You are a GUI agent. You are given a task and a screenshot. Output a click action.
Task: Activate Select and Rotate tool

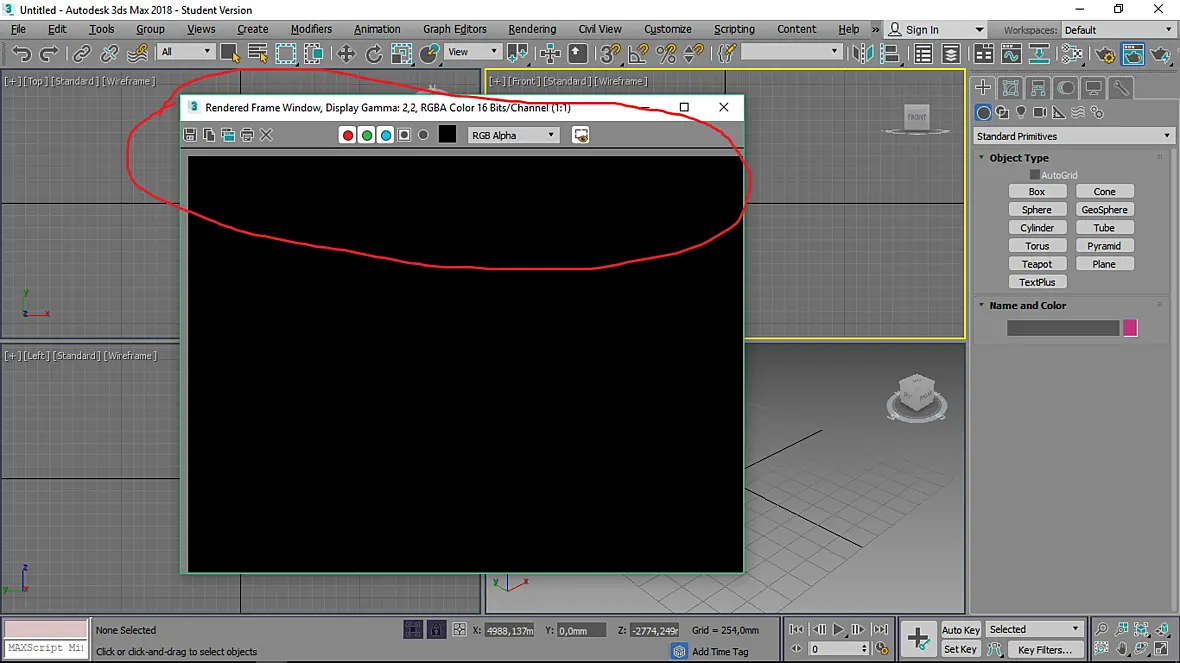pos(373,53)
